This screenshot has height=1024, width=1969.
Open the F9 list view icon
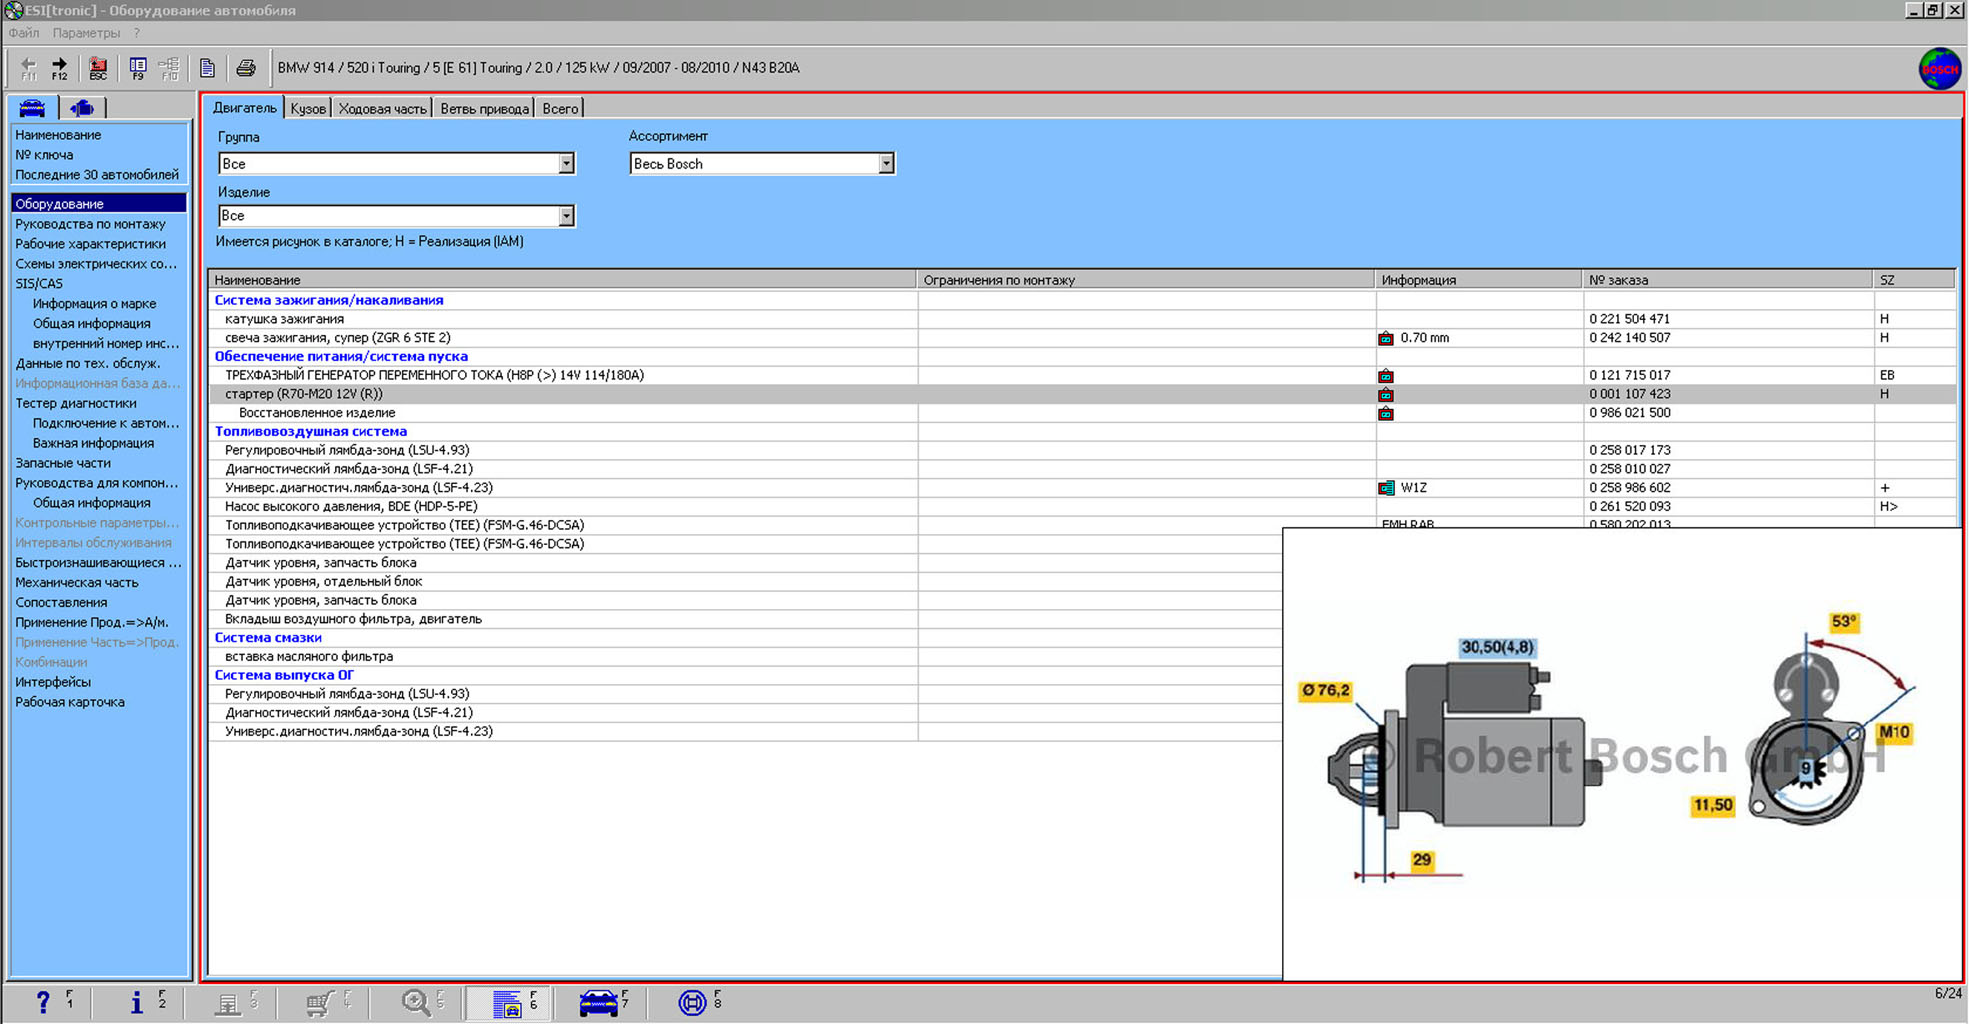[x=138, y=67]
